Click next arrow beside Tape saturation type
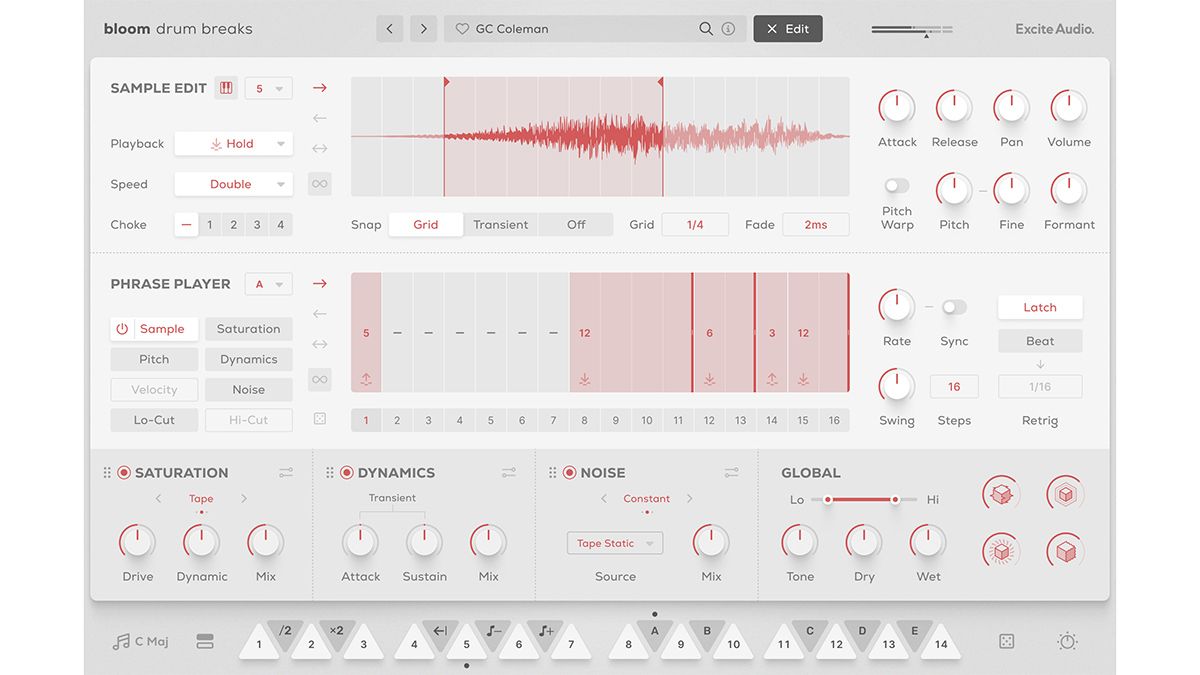 [244, 498]
